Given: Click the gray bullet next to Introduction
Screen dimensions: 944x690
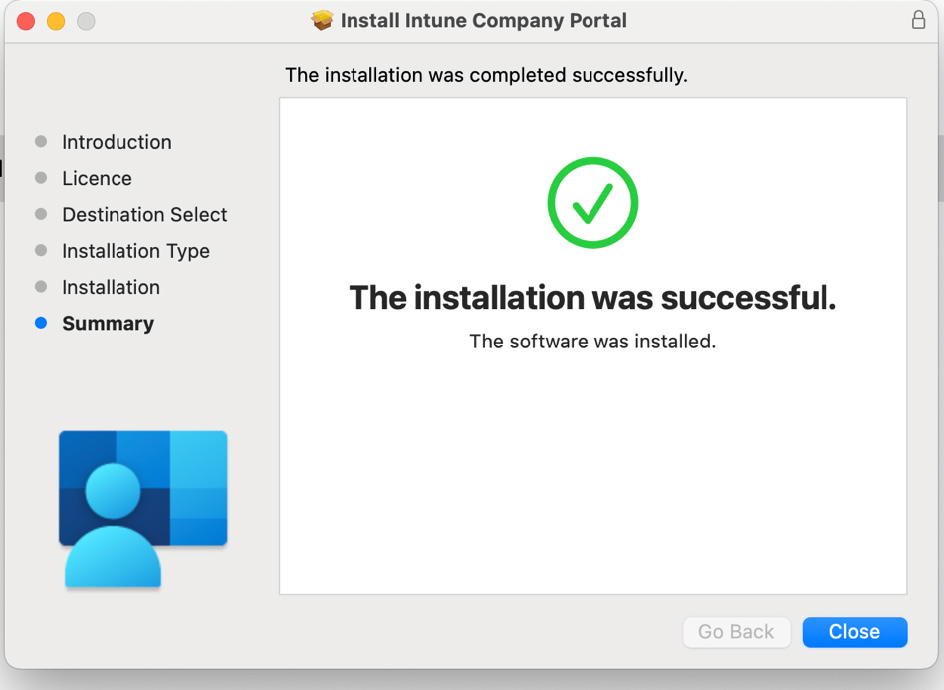Looking at the screenshot, I should pos(41,141).
